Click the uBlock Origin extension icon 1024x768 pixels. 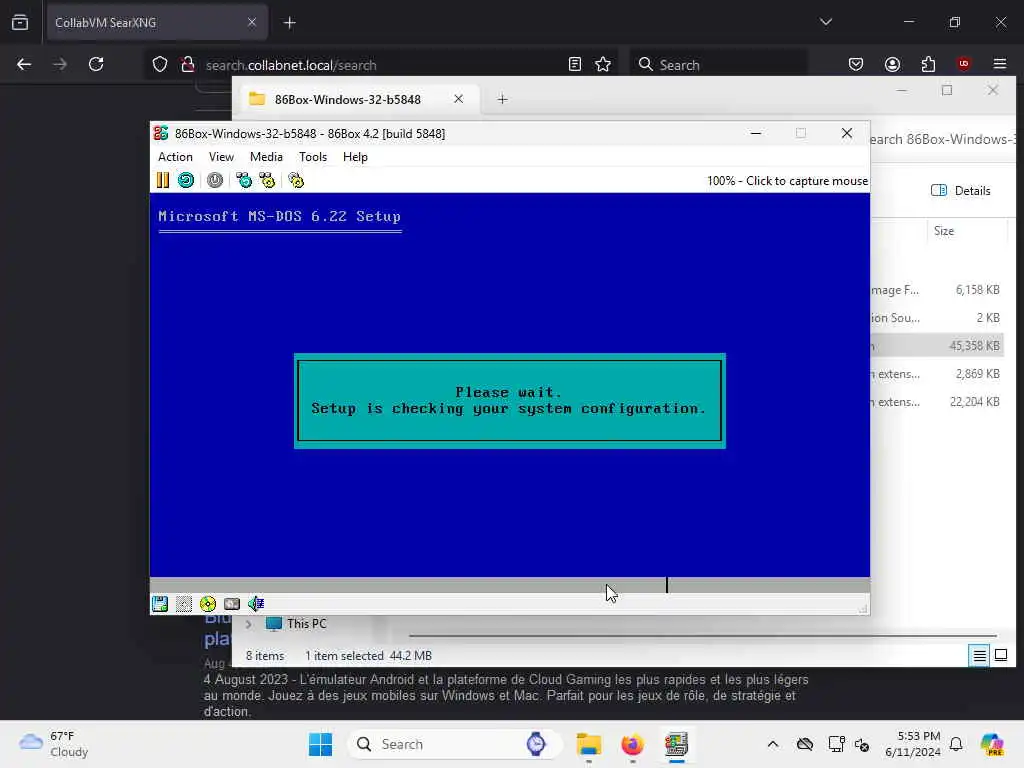964,64
